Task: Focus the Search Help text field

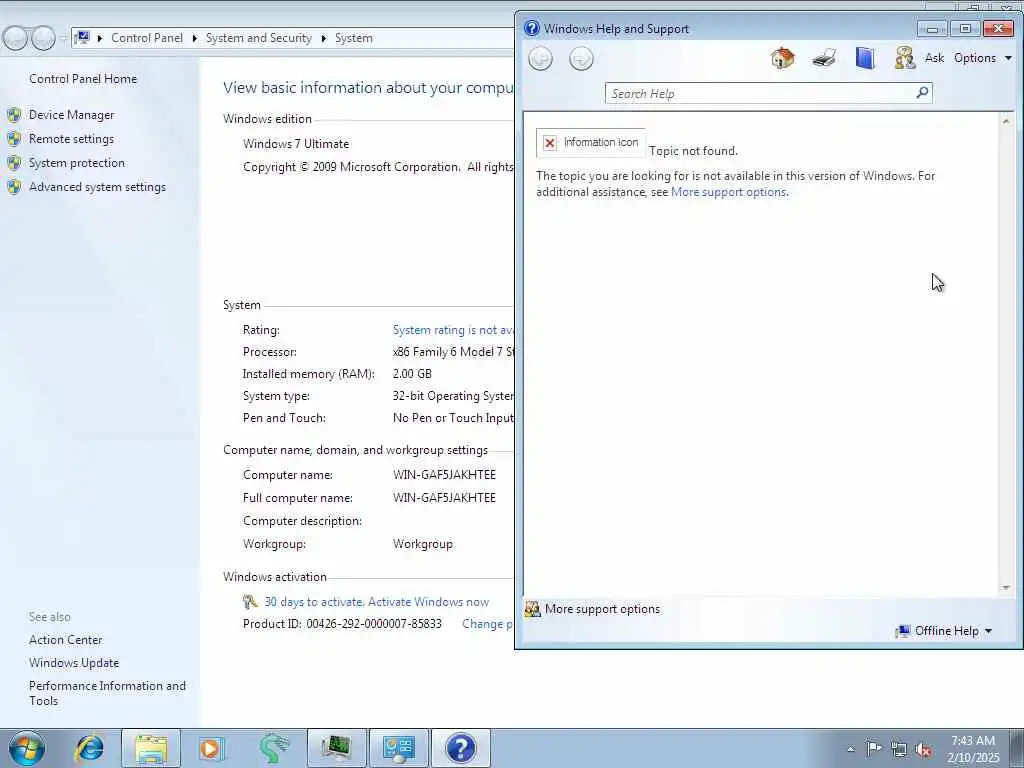Action: click(x=761, y=93)
